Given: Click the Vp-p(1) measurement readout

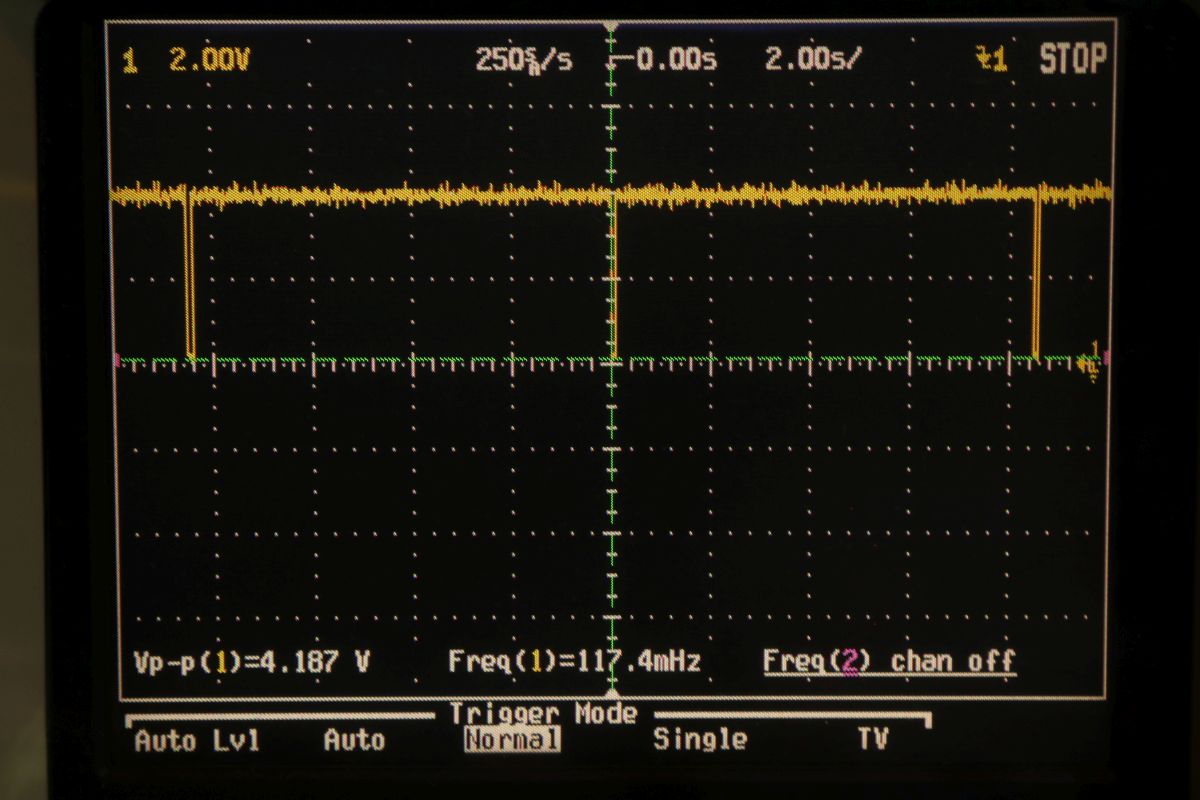Looking at the screenshot, I should pos(252,661).
